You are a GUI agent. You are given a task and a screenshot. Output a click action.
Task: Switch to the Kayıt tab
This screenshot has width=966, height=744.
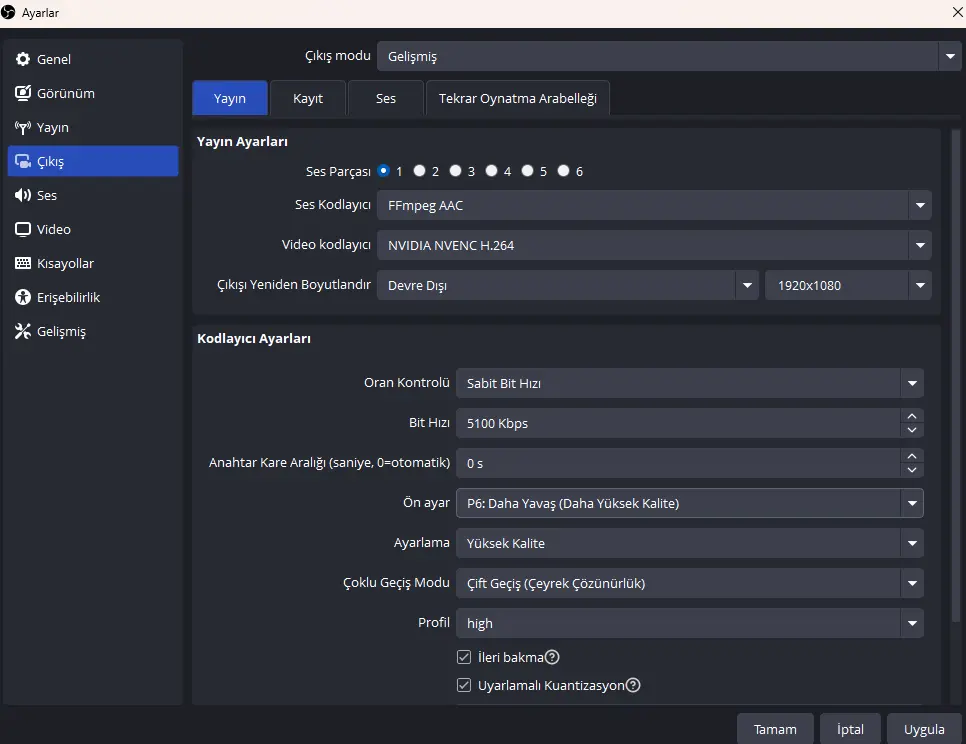(x=307, y=98)
